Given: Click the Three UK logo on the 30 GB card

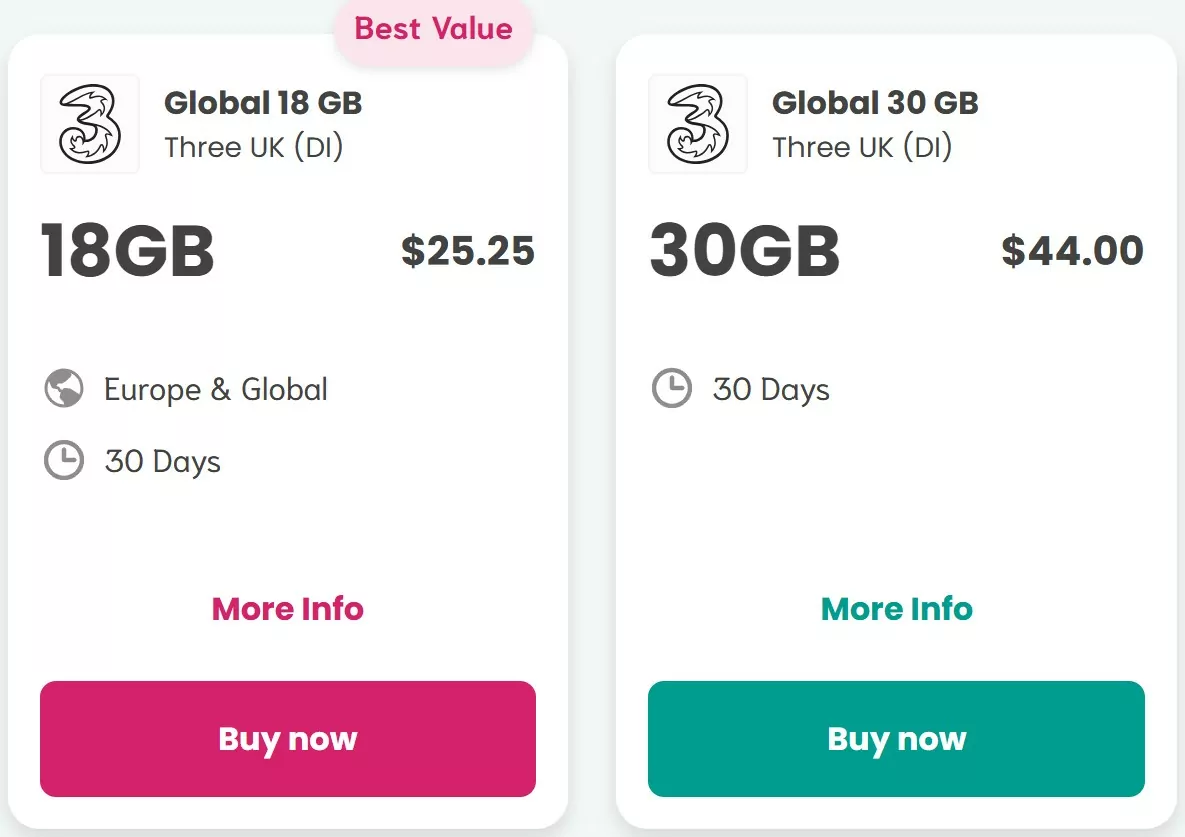Looking at the screenshot, I should pyautogui.click(x=697, y=124).
